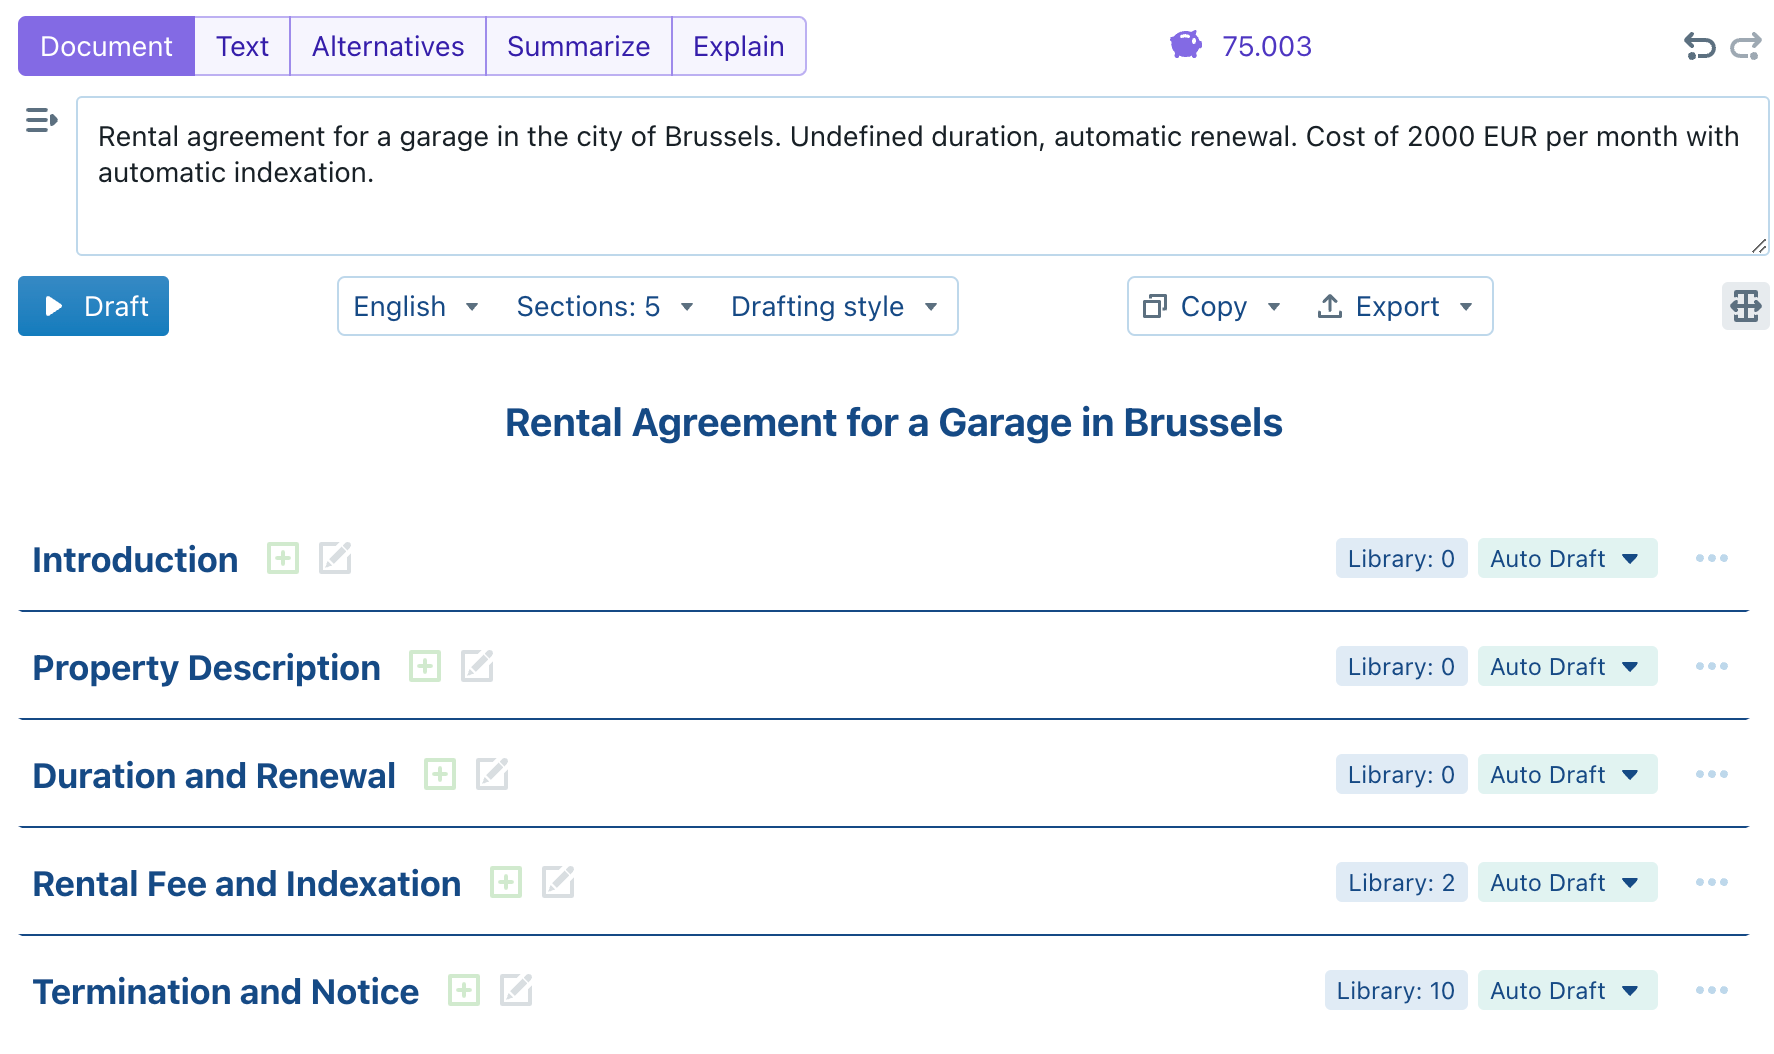This screenshot has height=1054, width=1774.
Task: Open the English language dropdown
Action: click(x=416, y=306)
